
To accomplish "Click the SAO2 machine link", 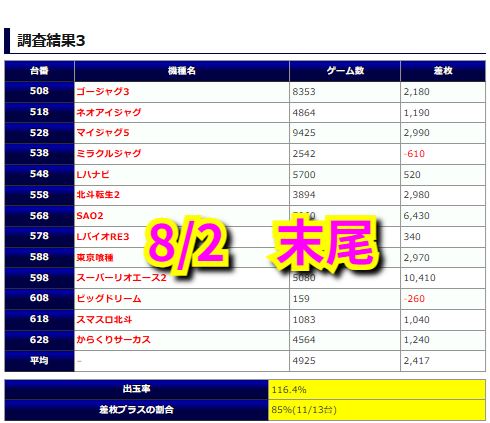I will (90, 216).
